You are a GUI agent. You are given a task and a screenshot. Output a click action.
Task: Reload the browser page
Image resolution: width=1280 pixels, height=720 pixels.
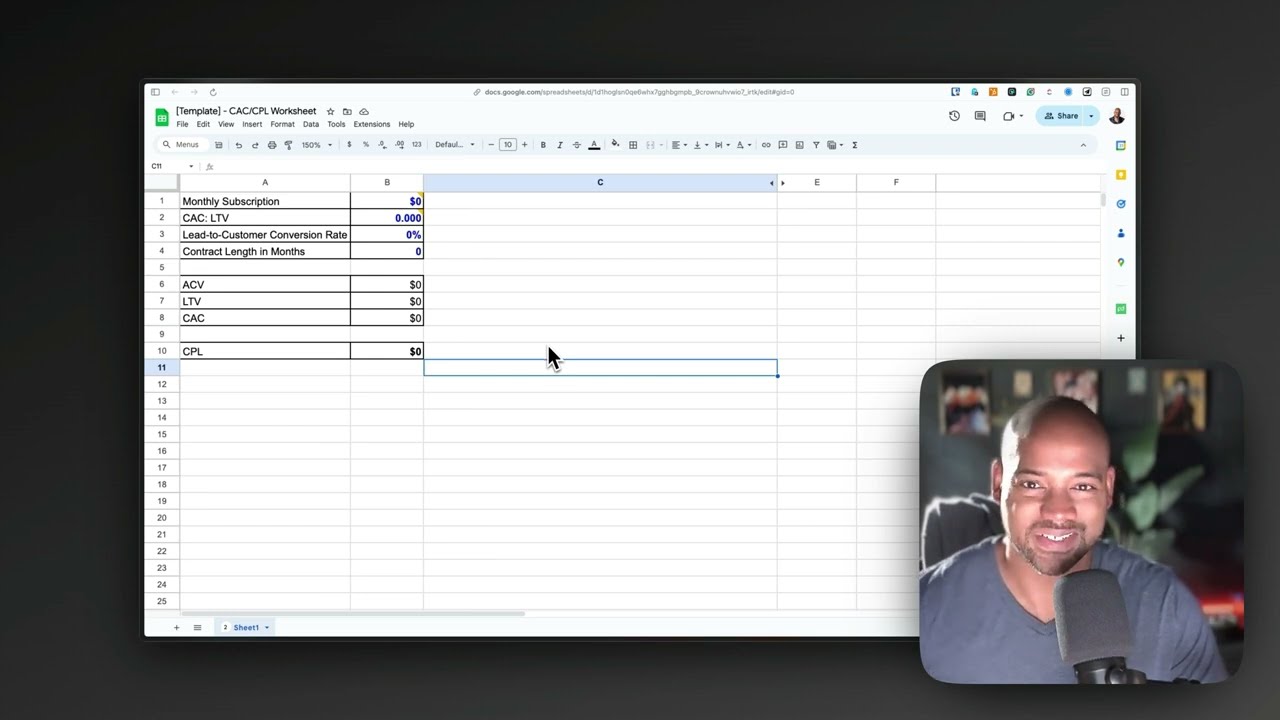tap(213, 92)
